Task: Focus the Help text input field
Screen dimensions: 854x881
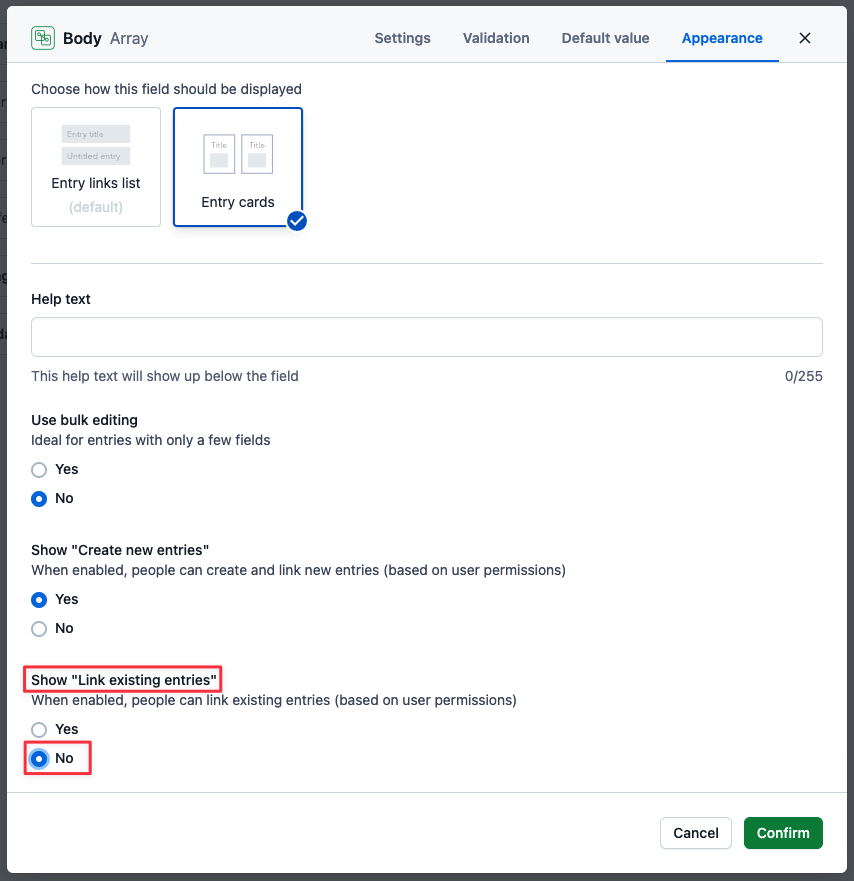Action: [x=427, y=337]
